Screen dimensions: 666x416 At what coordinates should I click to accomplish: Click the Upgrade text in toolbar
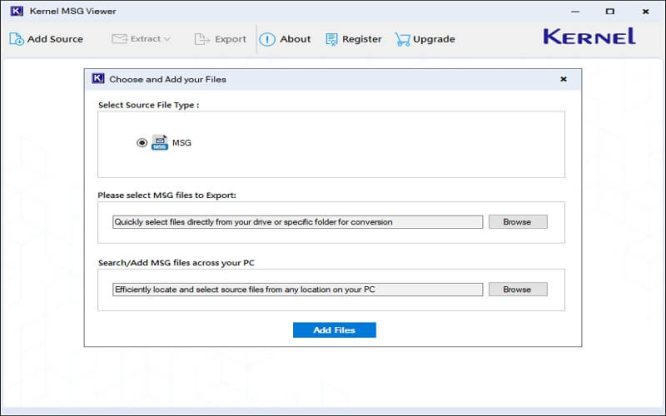click(x=434, y=39)
